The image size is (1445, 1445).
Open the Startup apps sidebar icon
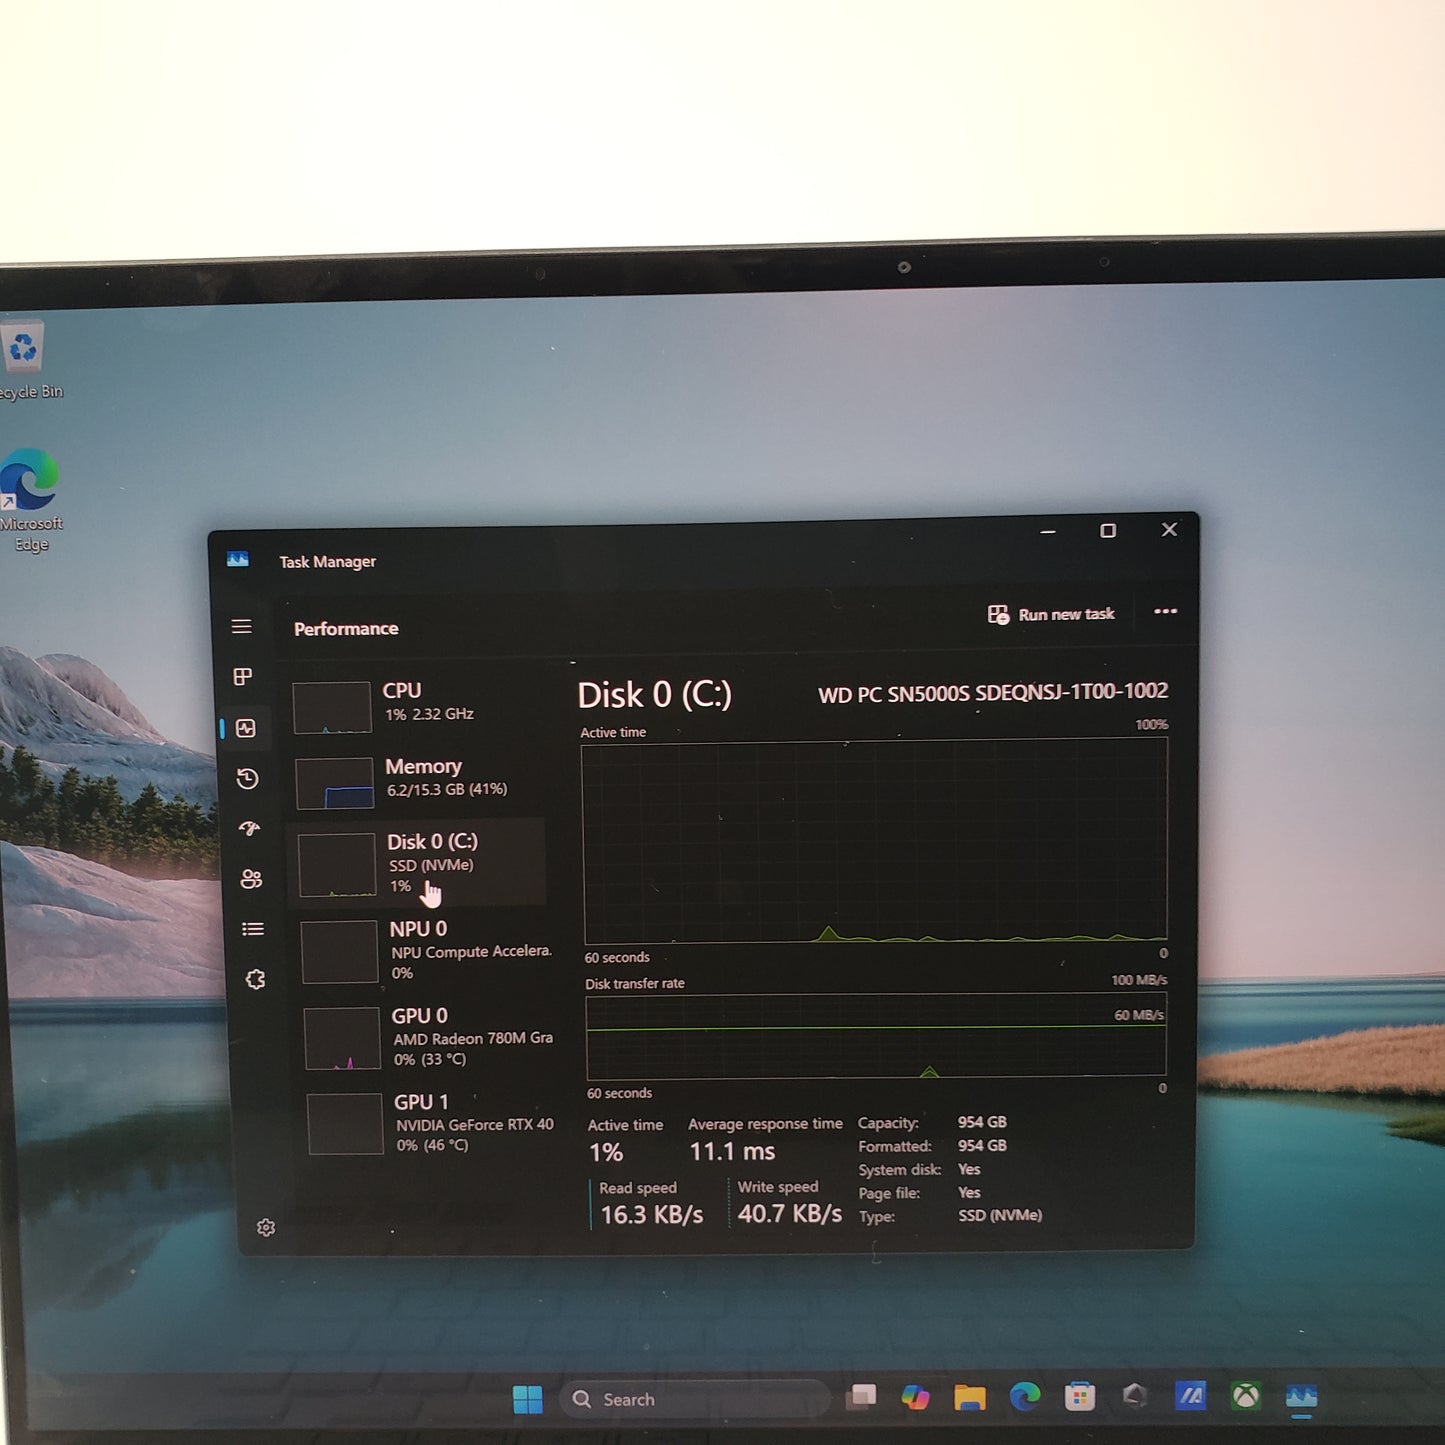tap(249, 828)
